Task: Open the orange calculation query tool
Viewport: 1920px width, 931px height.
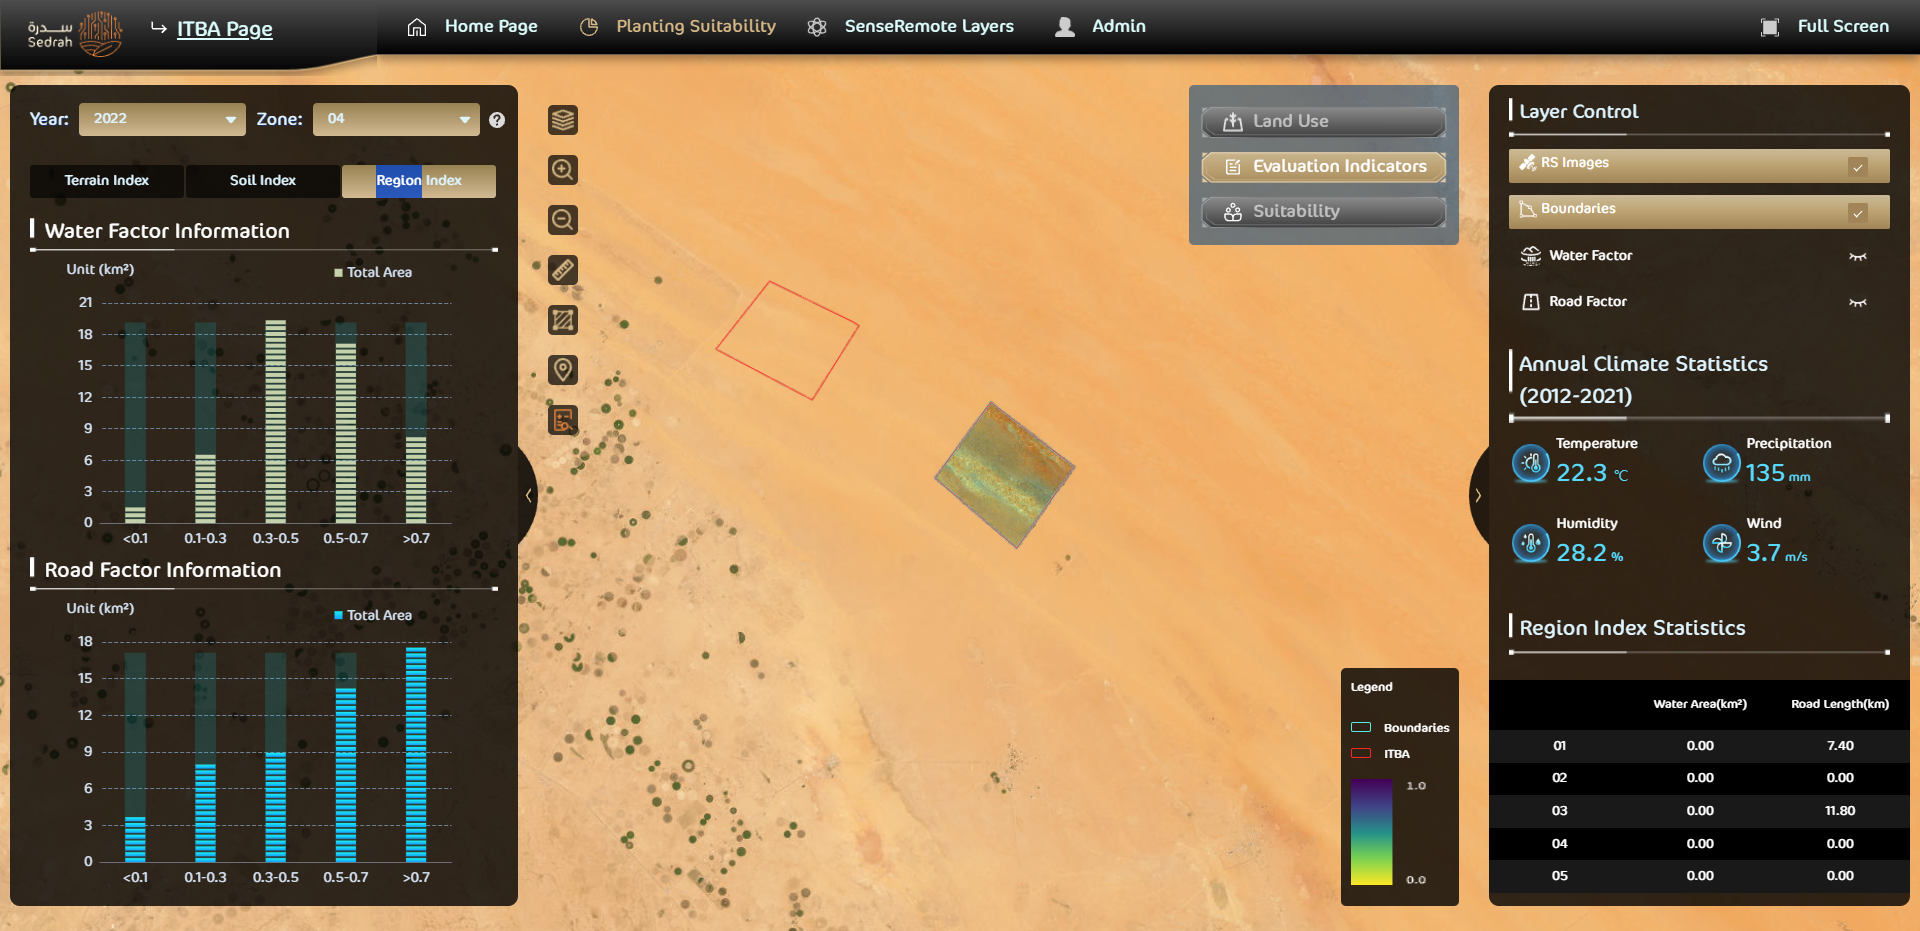Action: tap(563, 420)
